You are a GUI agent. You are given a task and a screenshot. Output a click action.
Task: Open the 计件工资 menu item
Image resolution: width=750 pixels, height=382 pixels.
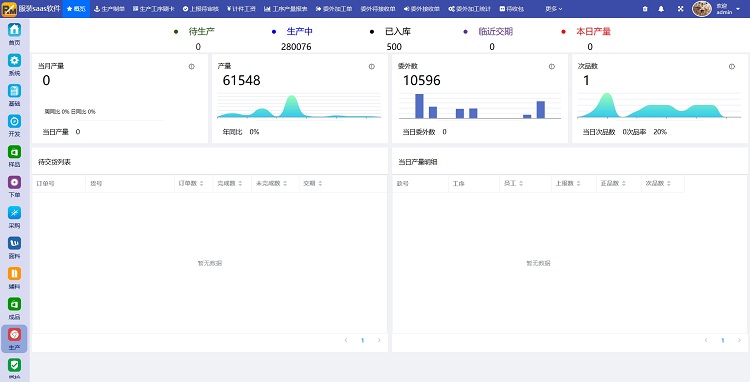(242, 9)
